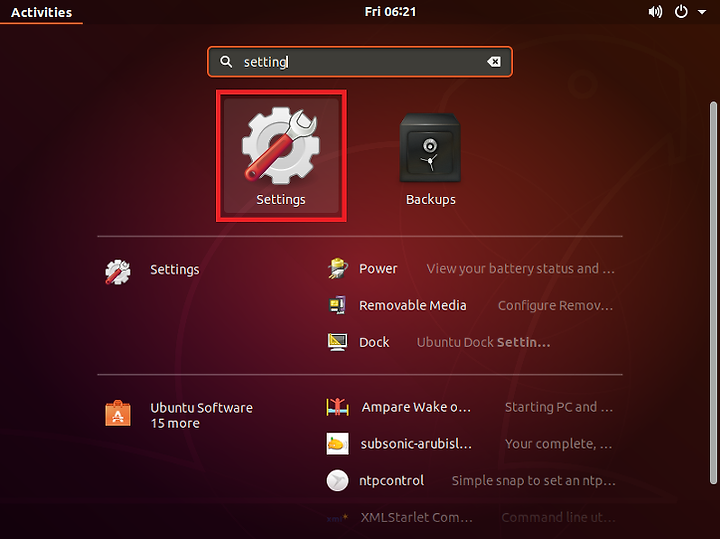Viewport: 720px width, 539px height.
Task: Click 'Ampare Wake o…' result name
Action: tap(416, 407)
